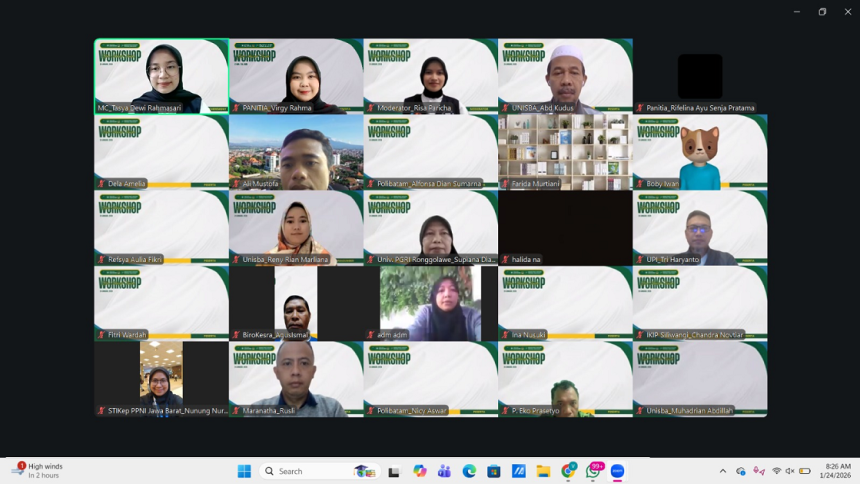Image resolution: width=860 pixels, height=484 pixels.
Task: Open Microsoft Edge from the taskbar
Action: [469, 471]
